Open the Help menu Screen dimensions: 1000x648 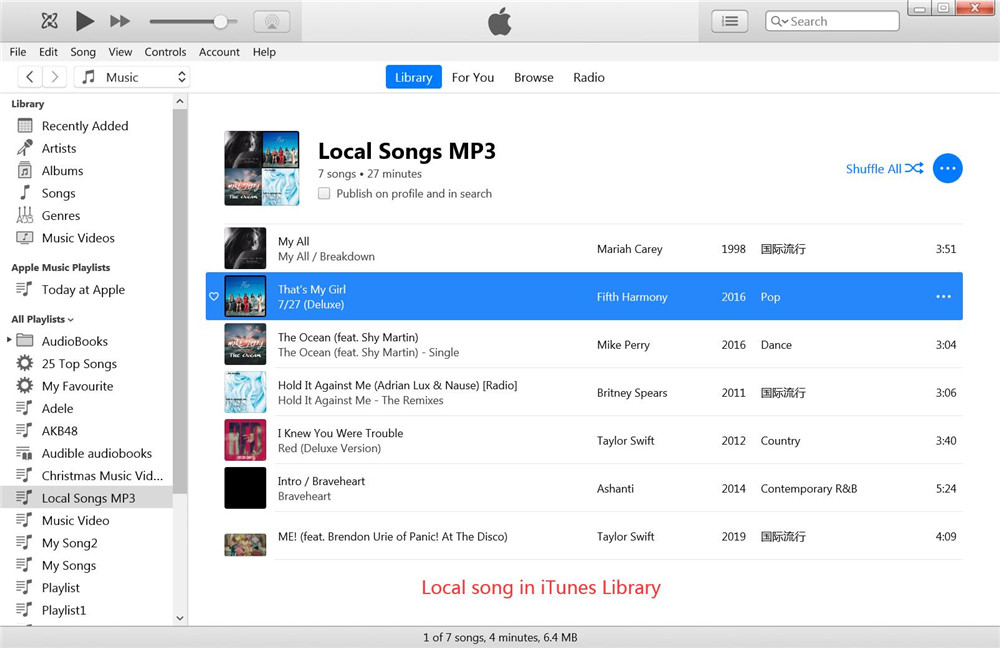tap(264, 52)
